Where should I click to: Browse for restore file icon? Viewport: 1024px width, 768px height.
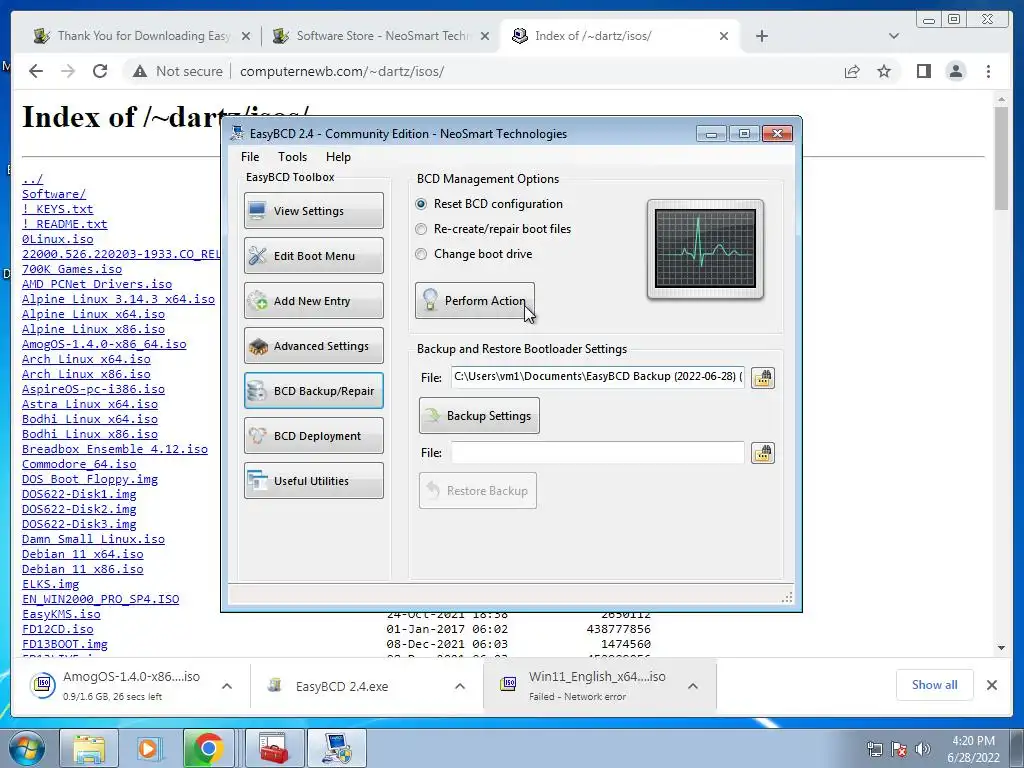point(763,453)
